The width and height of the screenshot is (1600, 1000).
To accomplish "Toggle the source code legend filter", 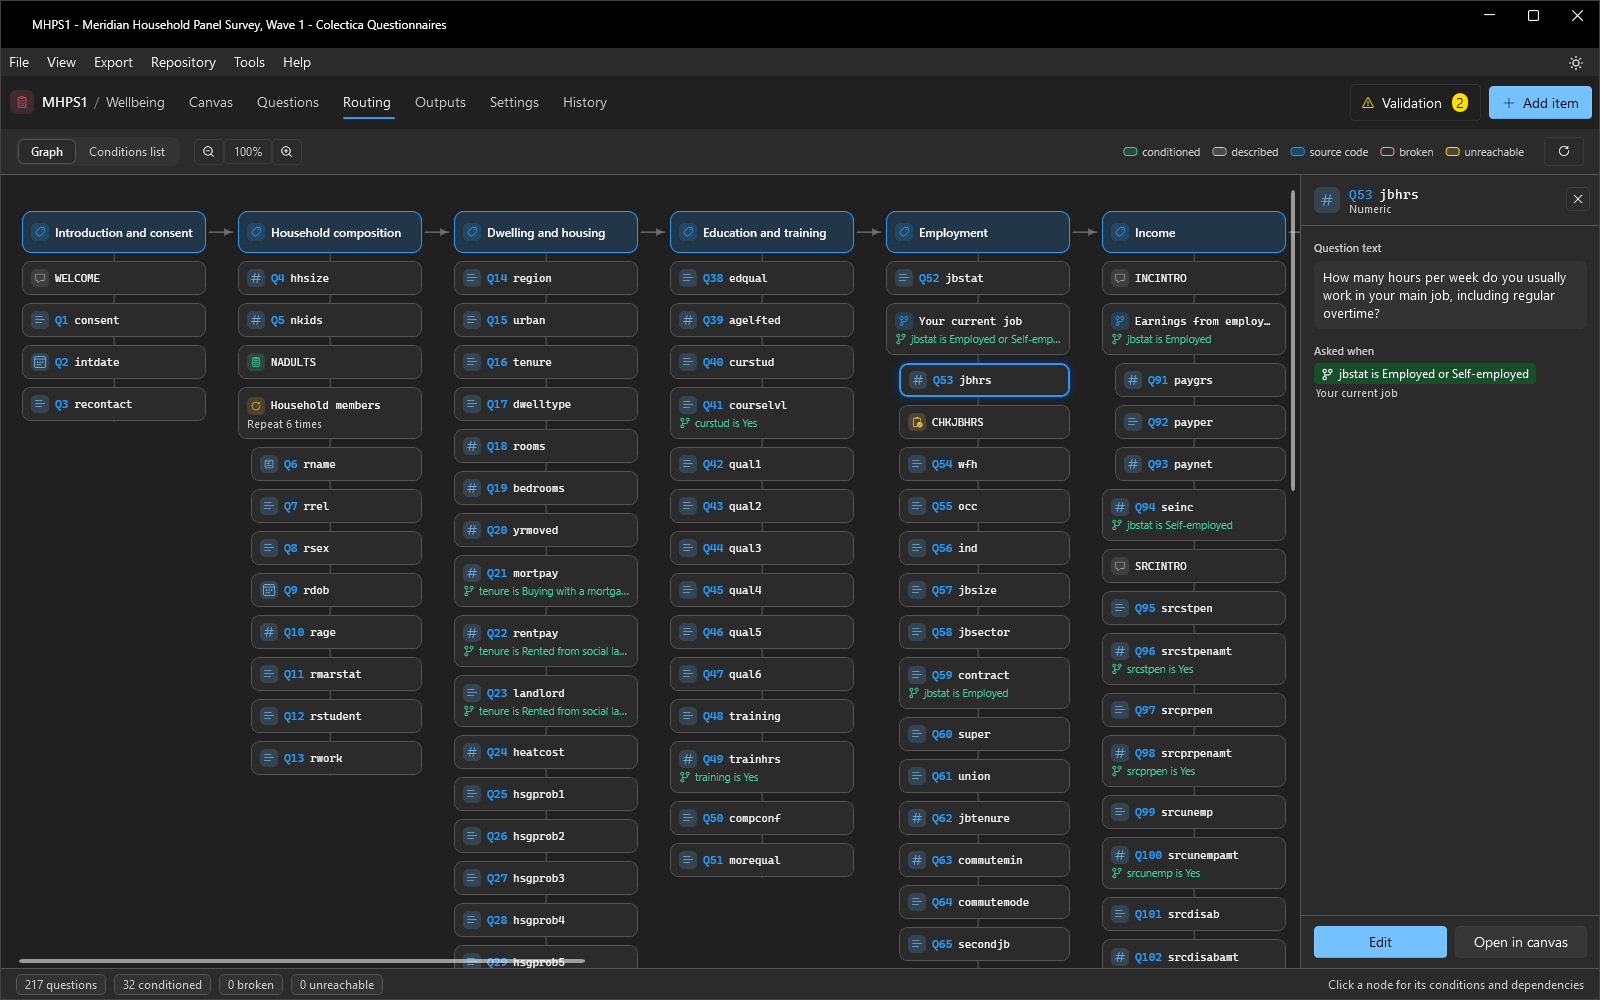I will click(1329, 152).
